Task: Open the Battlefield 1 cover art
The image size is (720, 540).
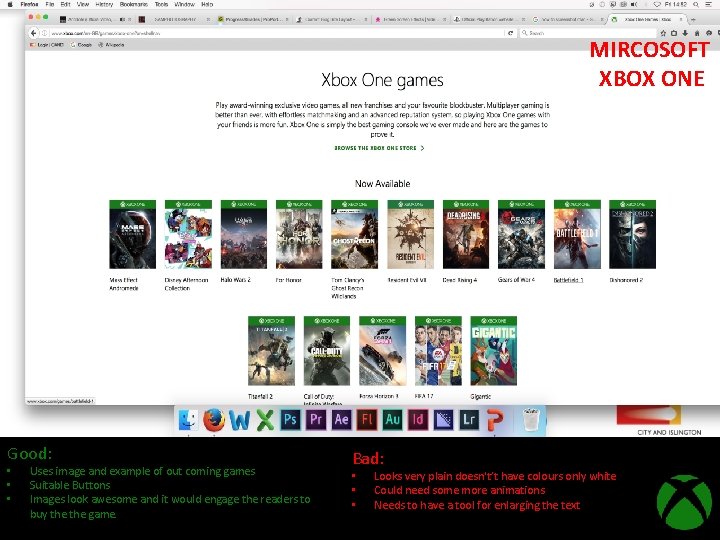Action: pos(577,234)
